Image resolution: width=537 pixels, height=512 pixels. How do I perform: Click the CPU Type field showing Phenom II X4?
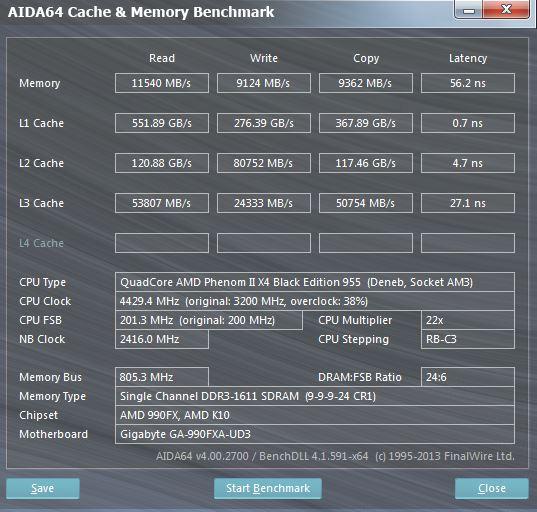point(315,282)
